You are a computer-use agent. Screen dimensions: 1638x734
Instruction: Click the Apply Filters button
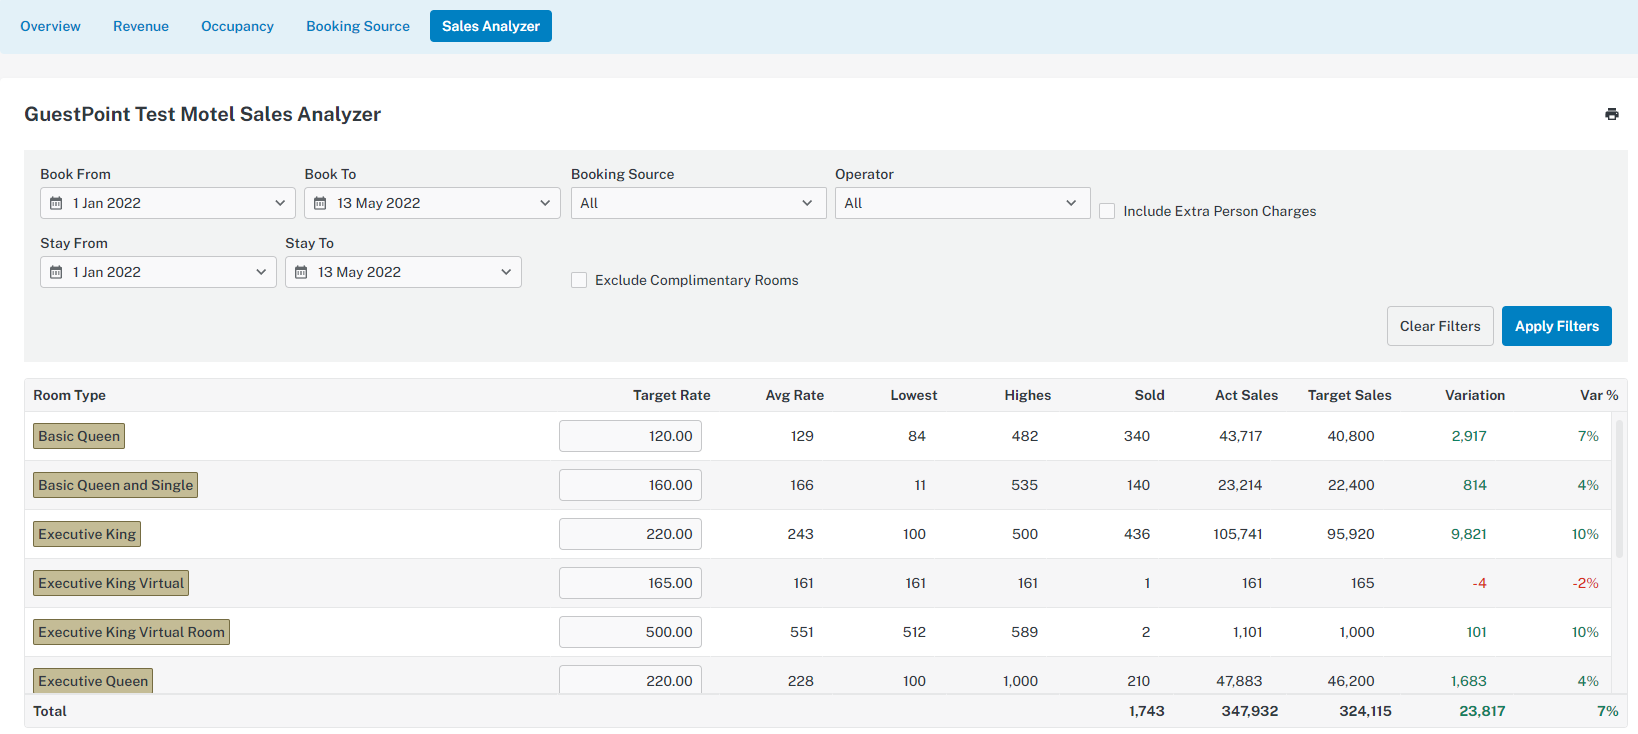(1557, 326)
